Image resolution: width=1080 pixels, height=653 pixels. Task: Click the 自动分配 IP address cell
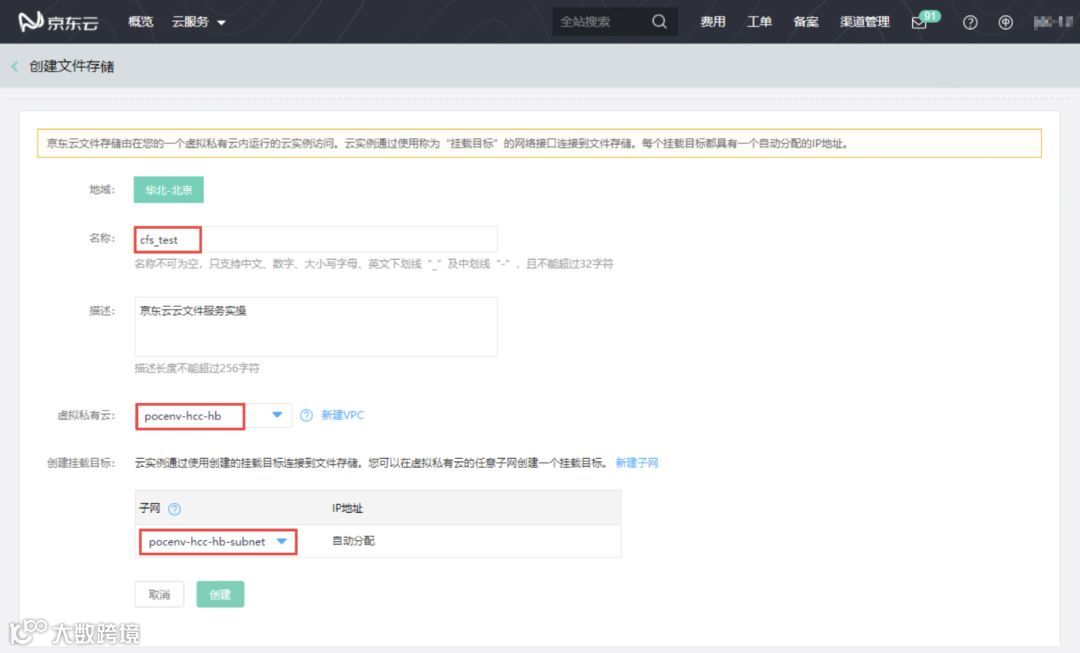pyautogui.click(x=353, y=541)
